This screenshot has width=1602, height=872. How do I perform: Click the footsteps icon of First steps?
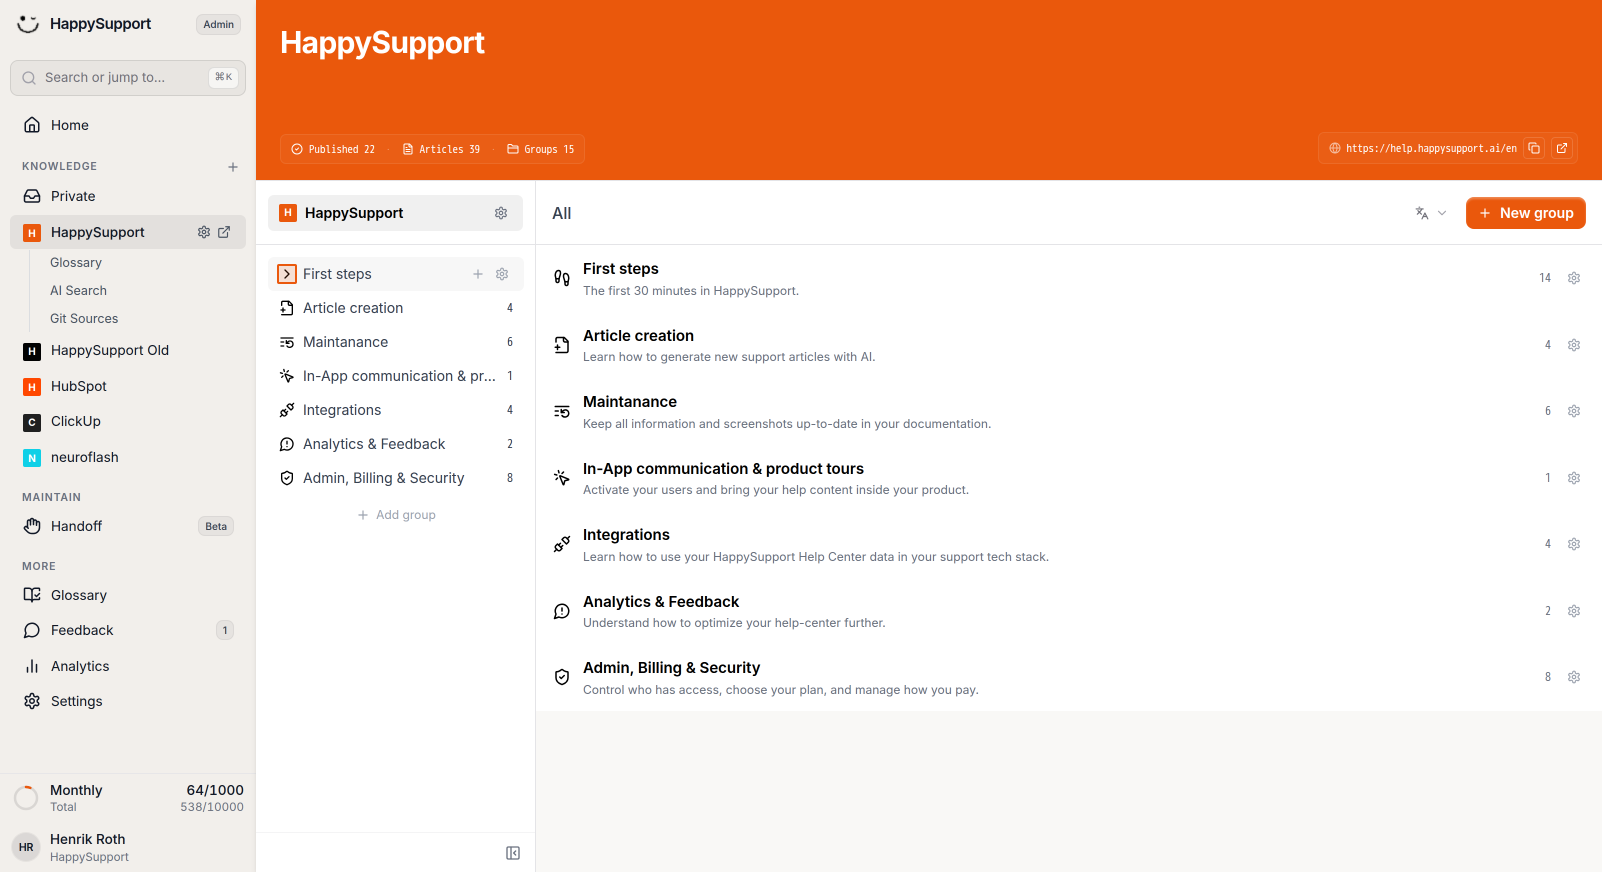pyautogui.click(x=562, y=278)
